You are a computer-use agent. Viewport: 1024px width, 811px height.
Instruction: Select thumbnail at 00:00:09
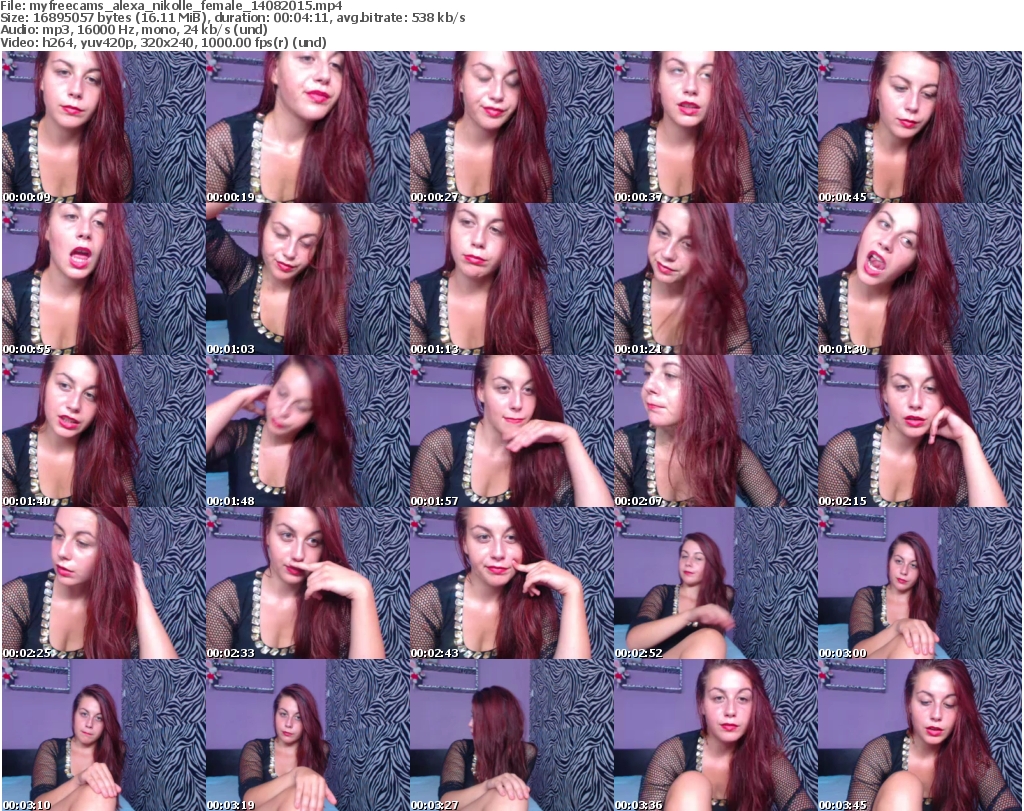pyautogui.click(x=103, y=127)
